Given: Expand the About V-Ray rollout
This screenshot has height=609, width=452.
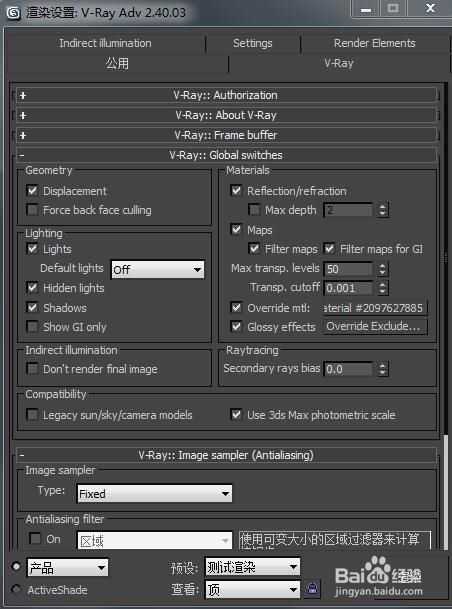Looking at the screenshot, I should [226, 115].
